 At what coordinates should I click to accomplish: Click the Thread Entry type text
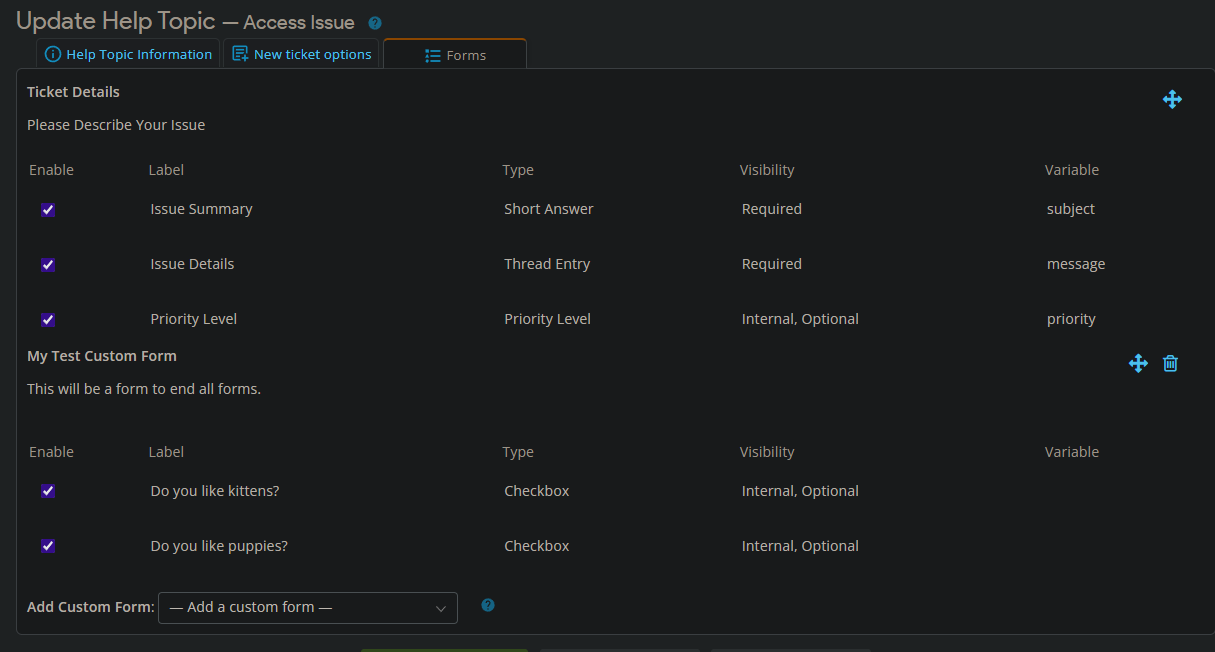[x=547, y=264]
